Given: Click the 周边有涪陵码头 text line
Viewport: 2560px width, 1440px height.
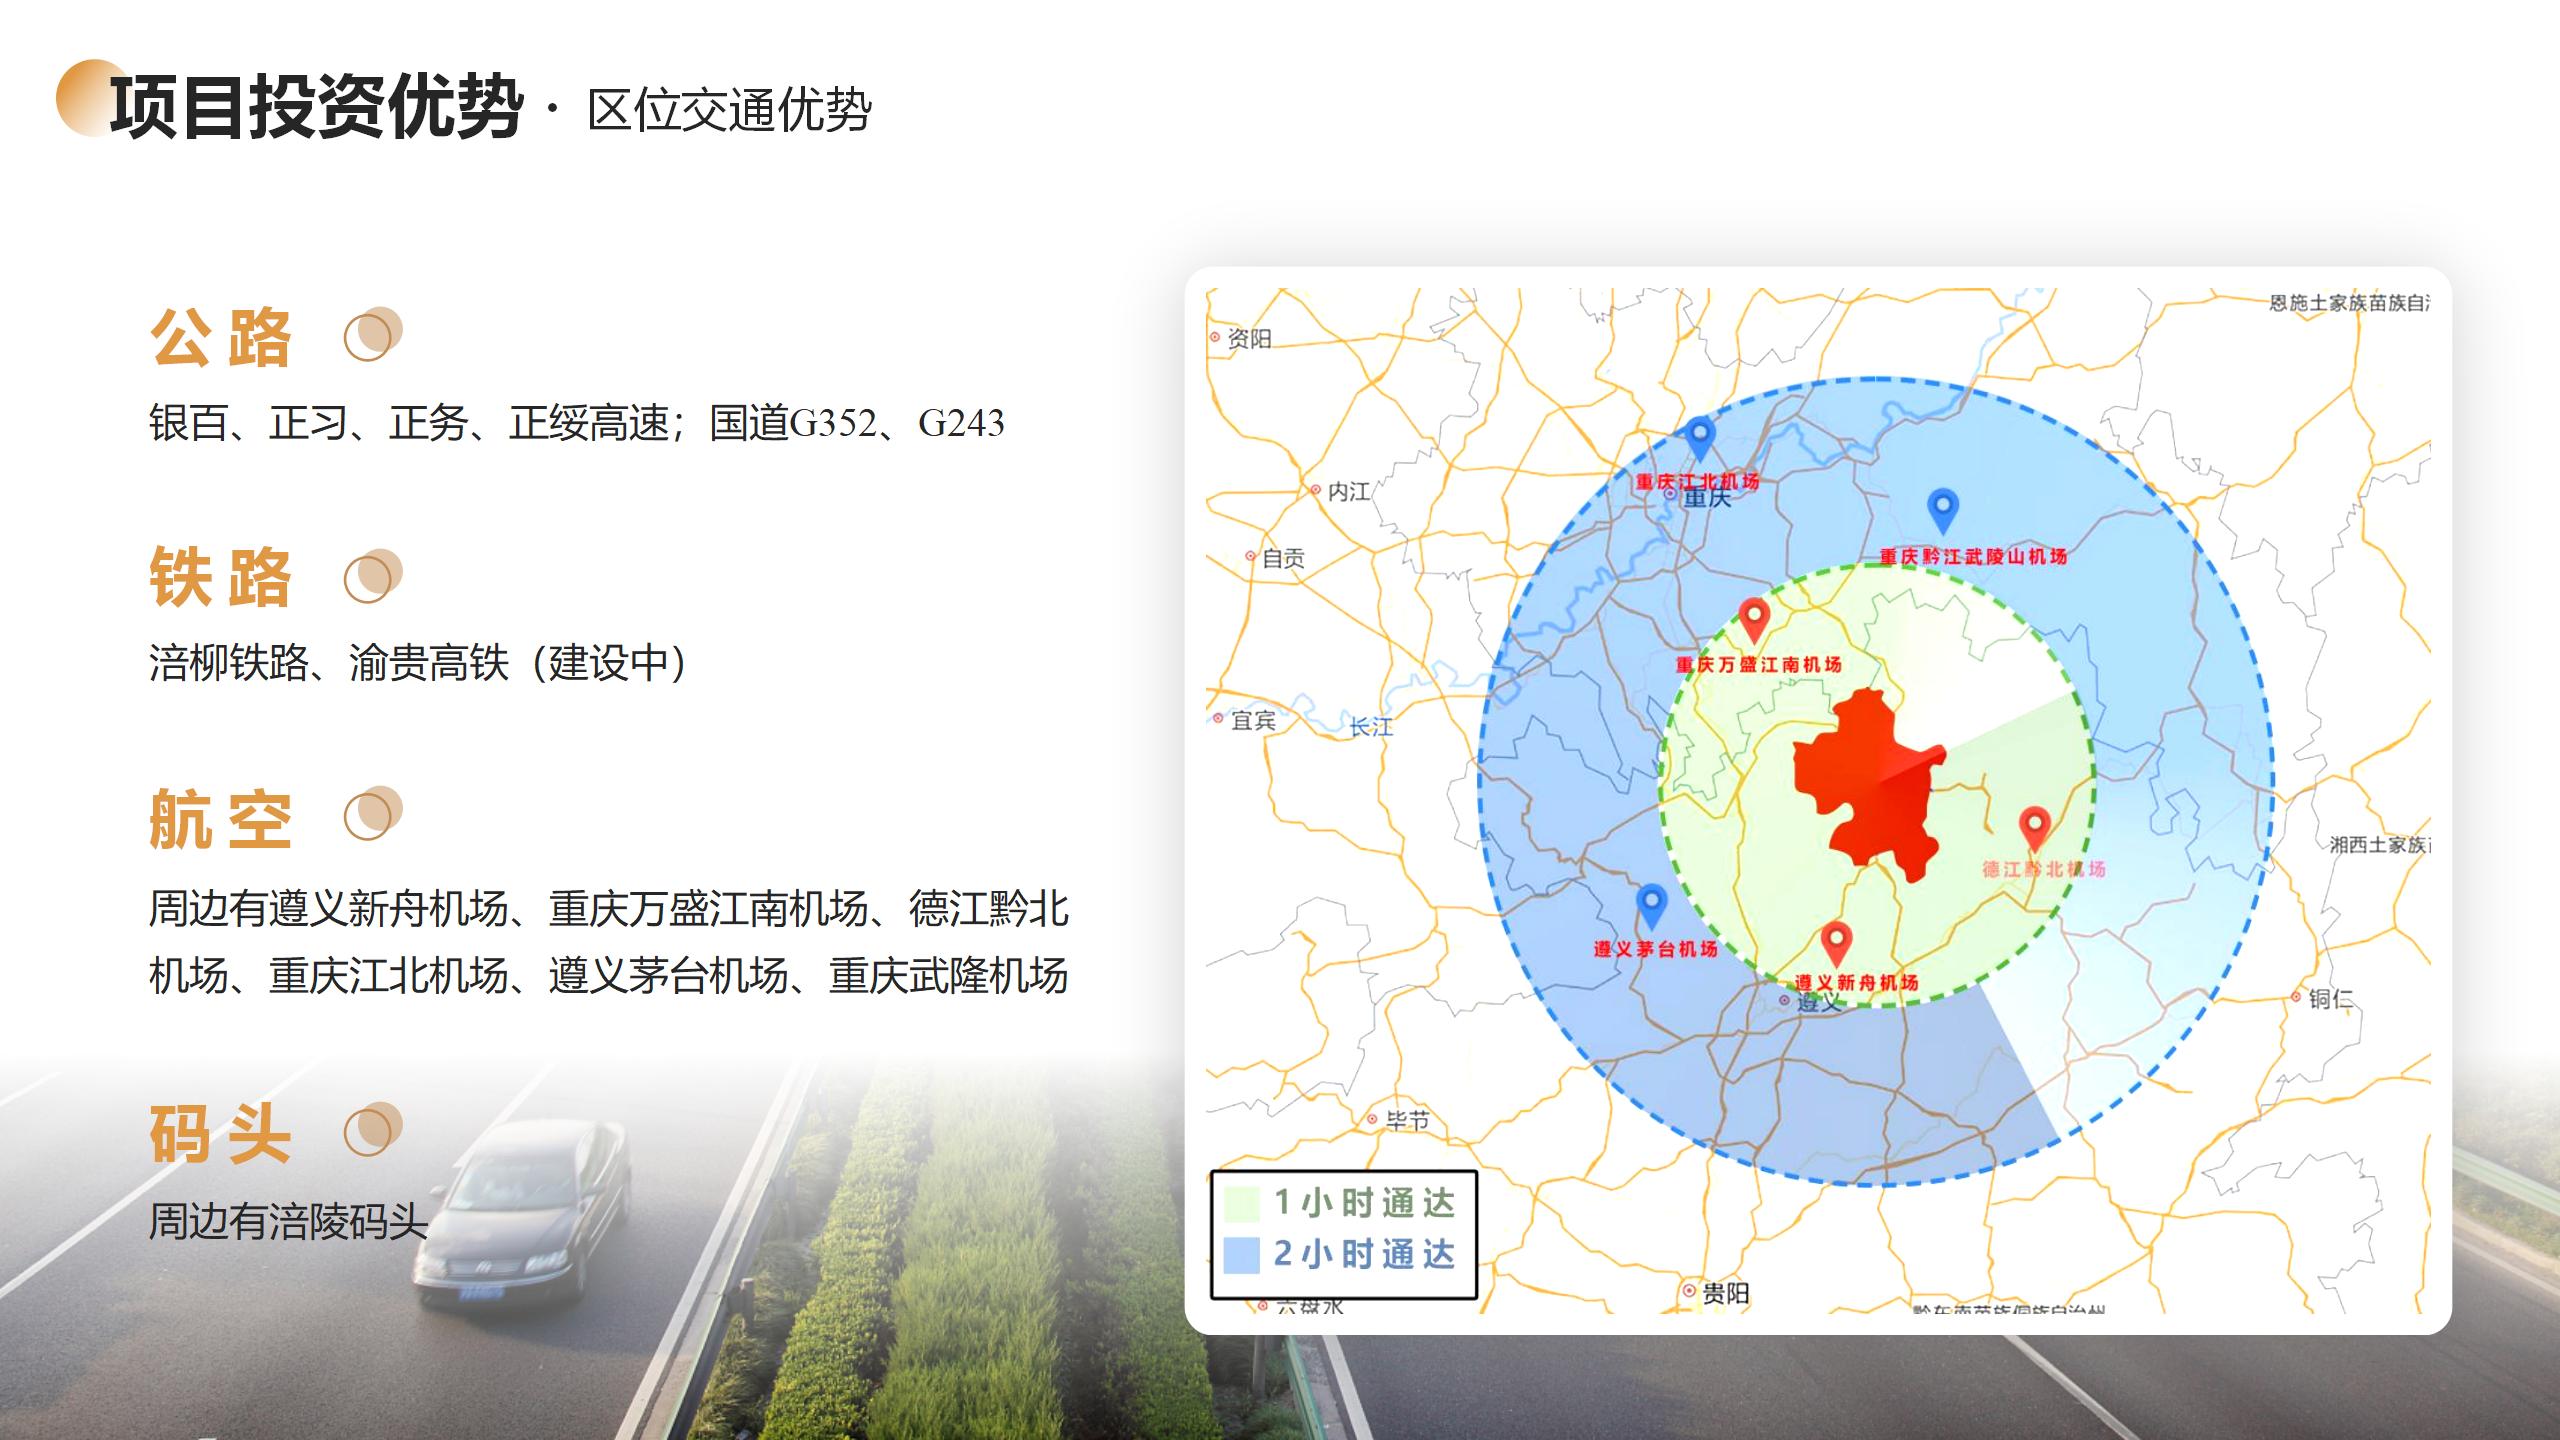Looking at the screenshot, I should pos(288,1221).
